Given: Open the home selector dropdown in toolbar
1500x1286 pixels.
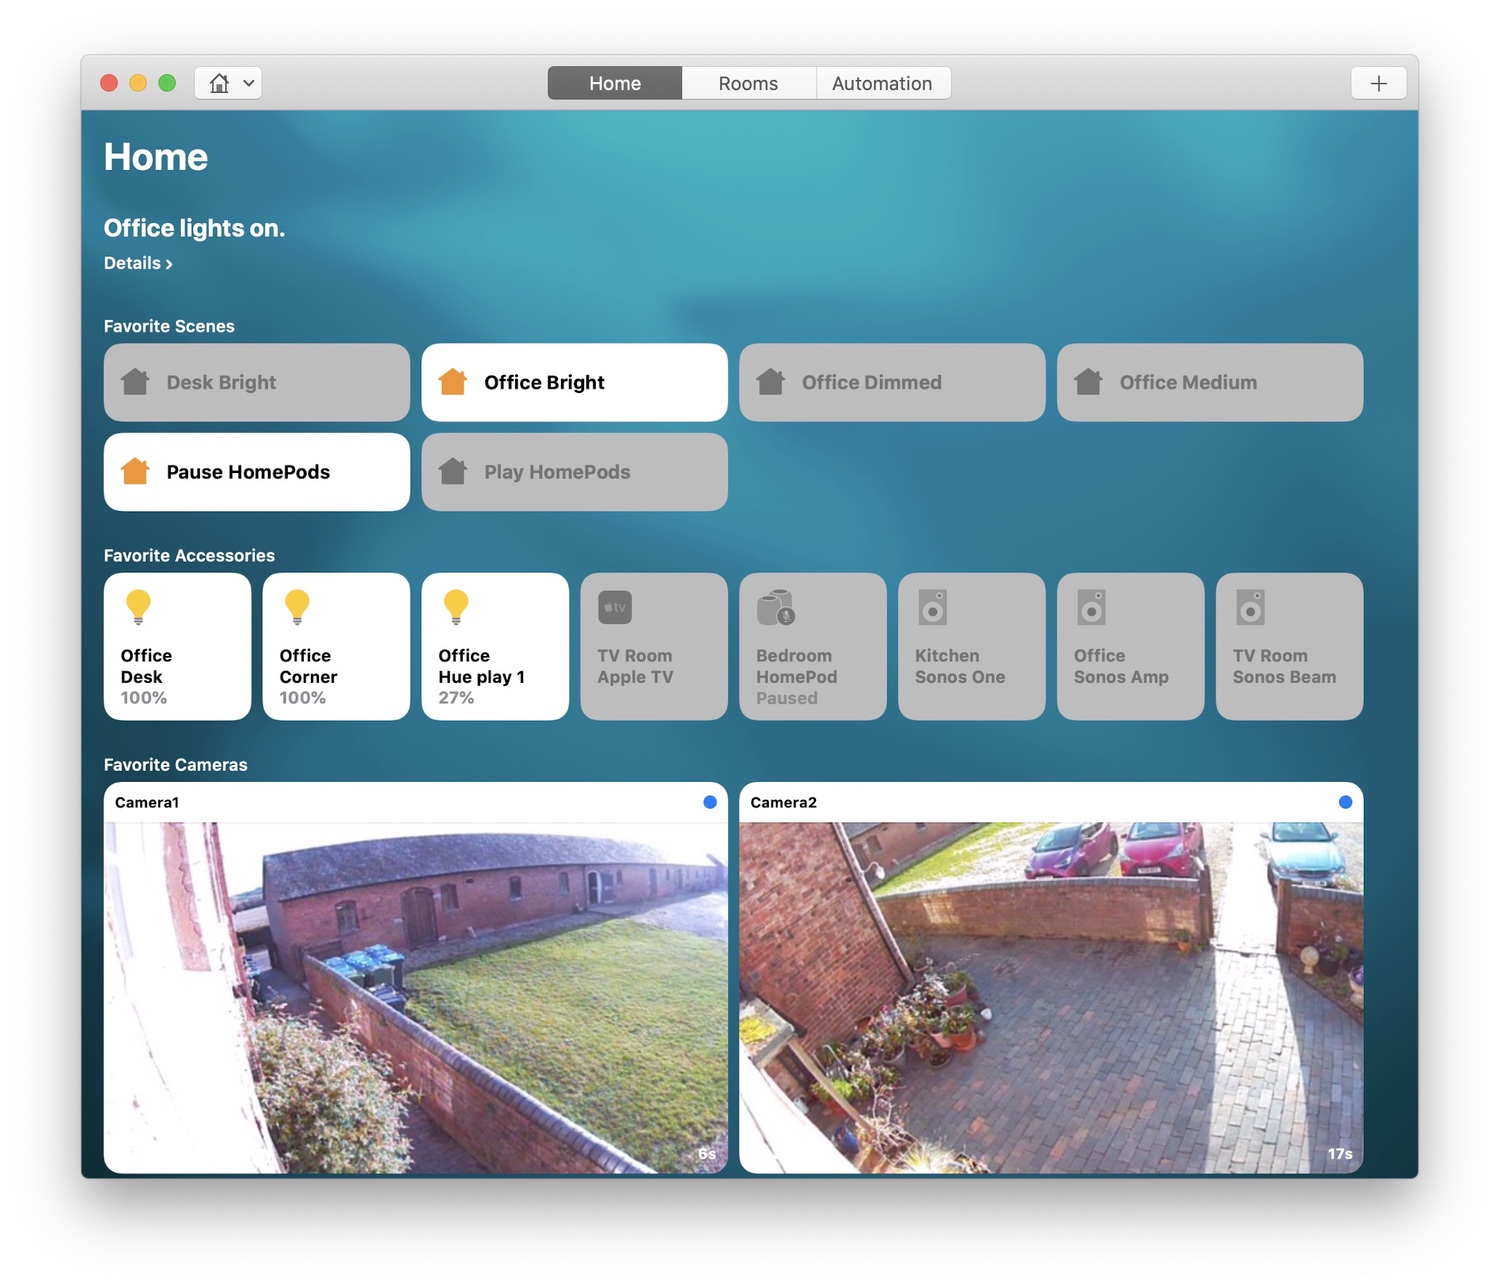Looking at the screenshot, I should coord(228,83).
